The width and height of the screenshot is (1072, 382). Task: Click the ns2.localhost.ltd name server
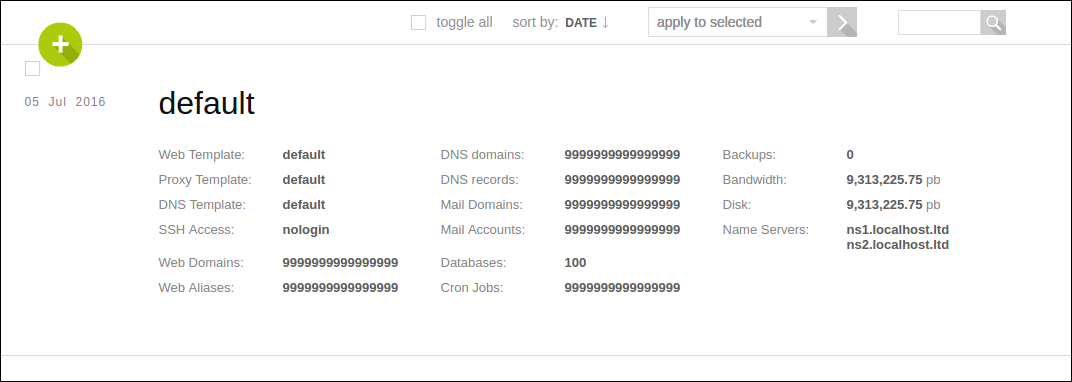tap(898, 245)
